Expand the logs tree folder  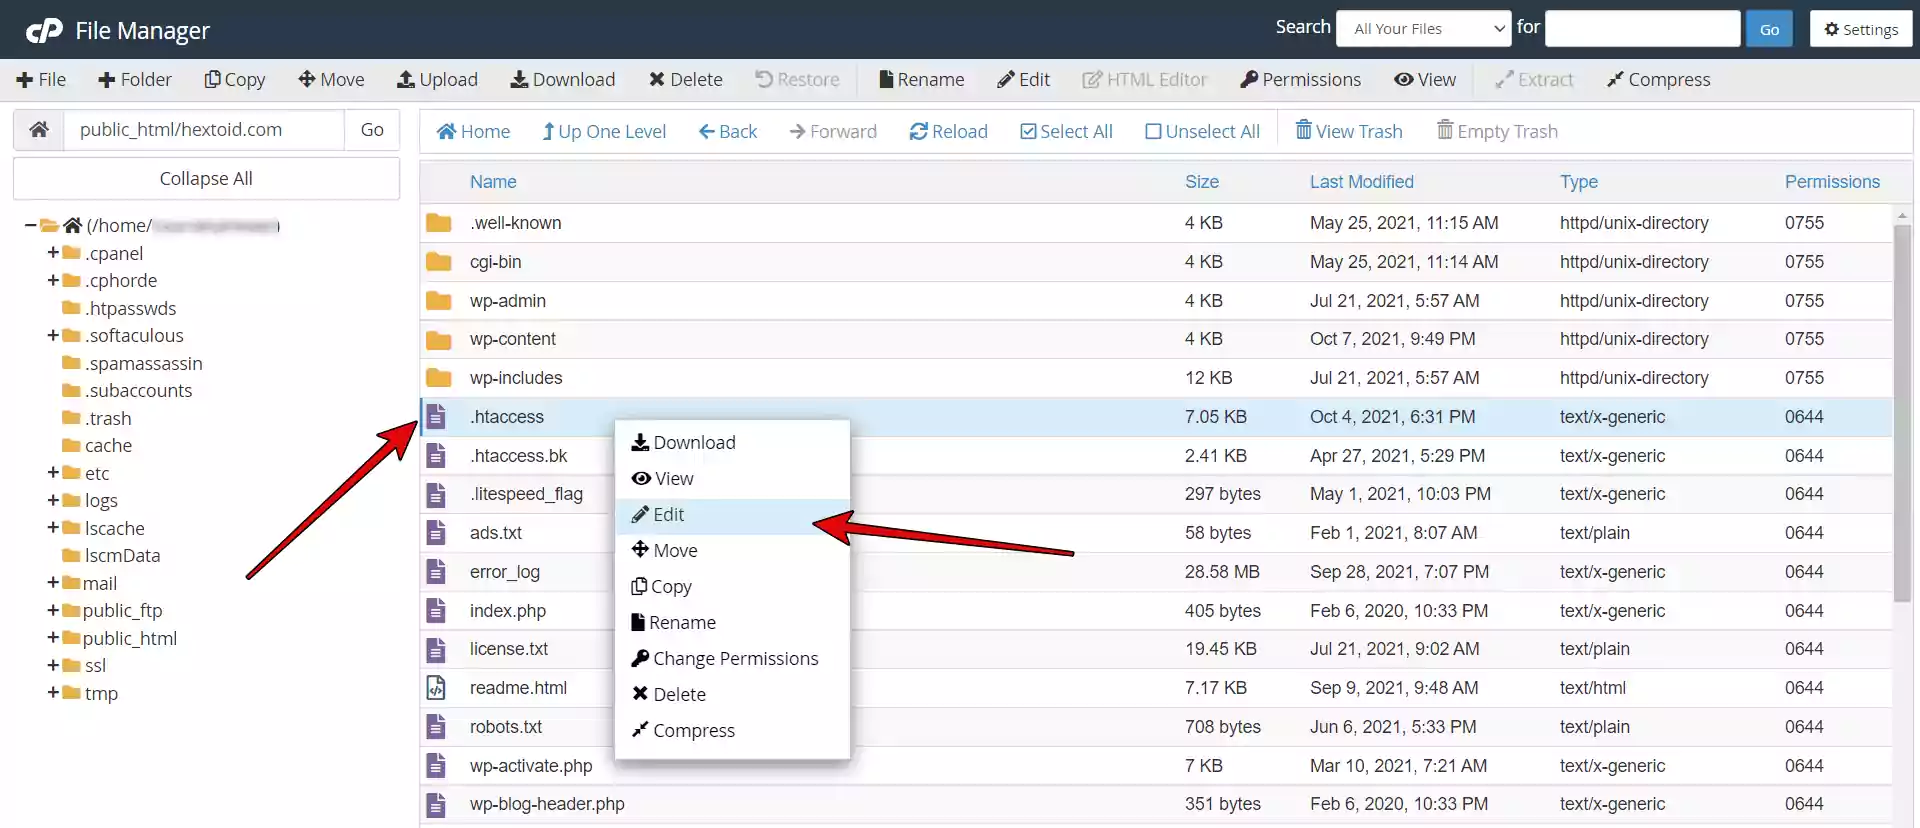53,500
